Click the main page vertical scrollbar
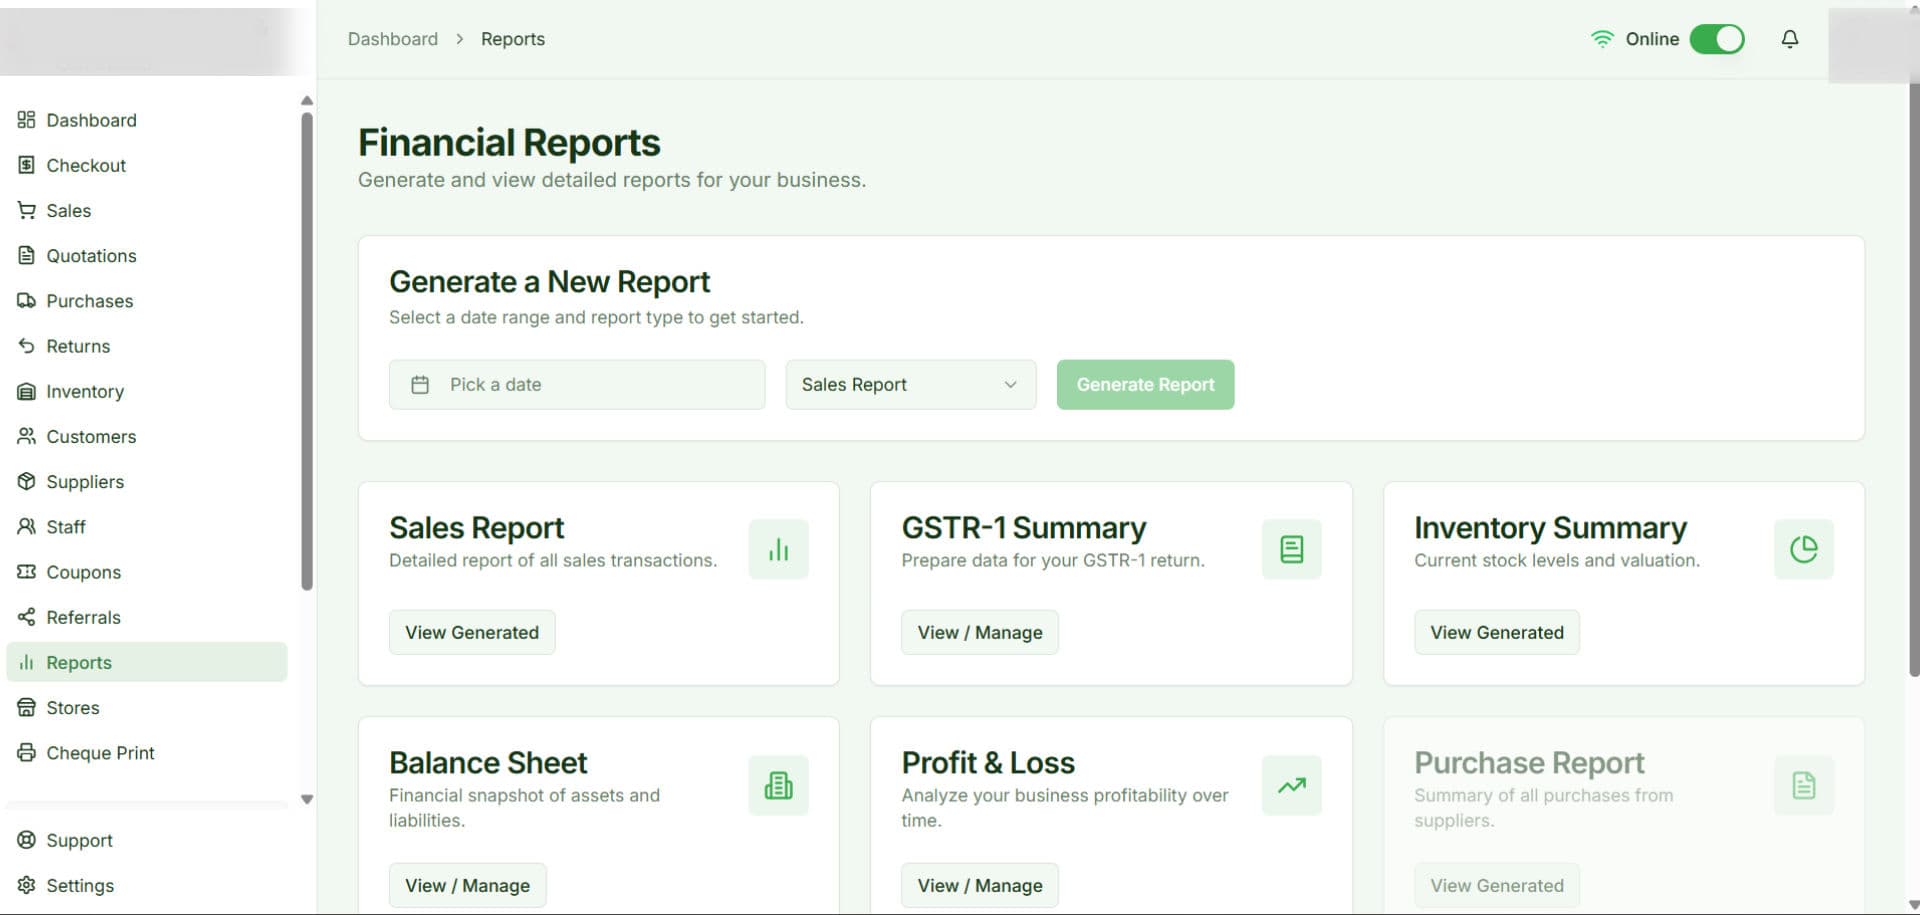The height and width of the screenshot is (915, 1920). click(x=1913, y=380)
